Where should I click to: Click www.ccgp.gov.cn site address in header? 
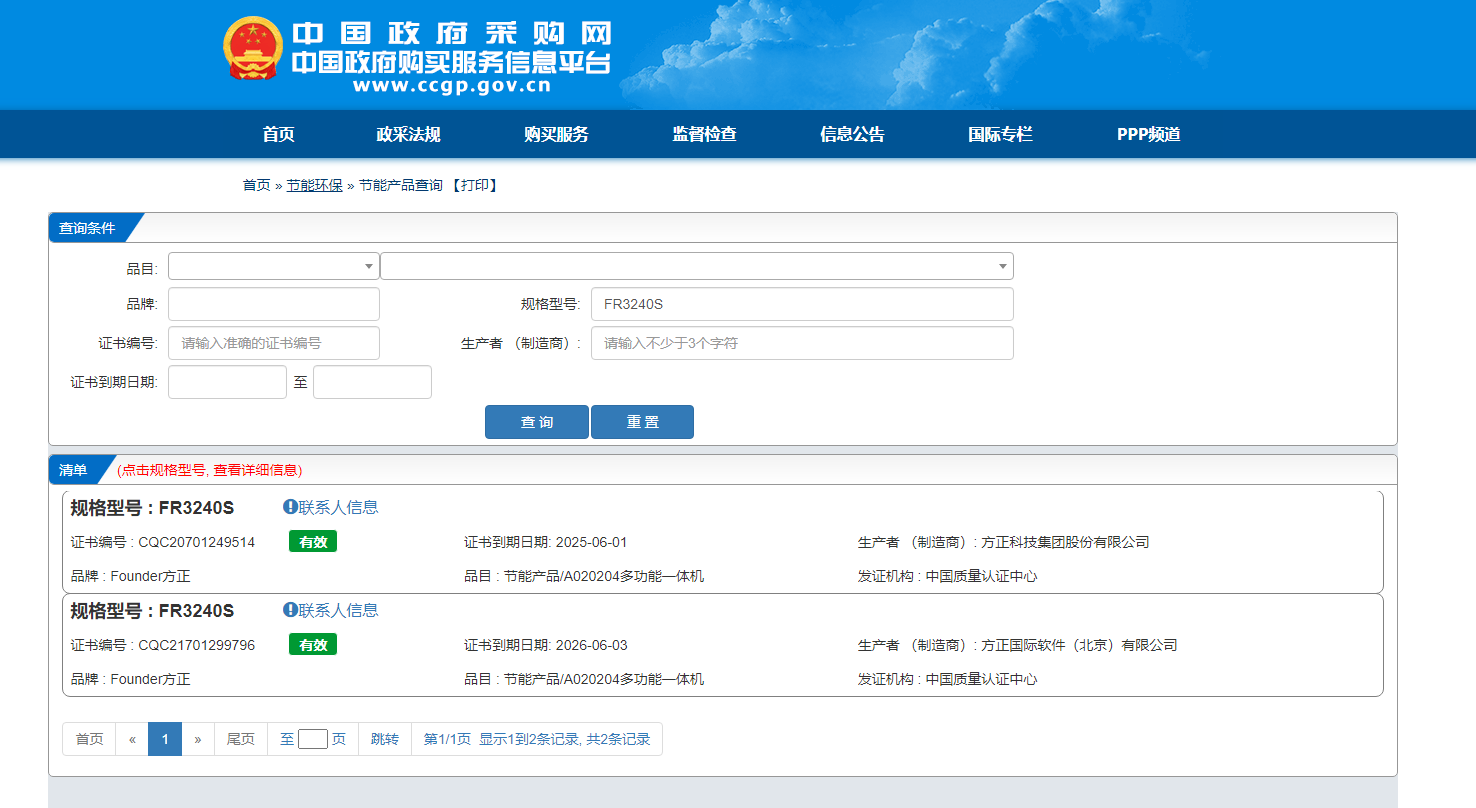[x=451, y=86]
